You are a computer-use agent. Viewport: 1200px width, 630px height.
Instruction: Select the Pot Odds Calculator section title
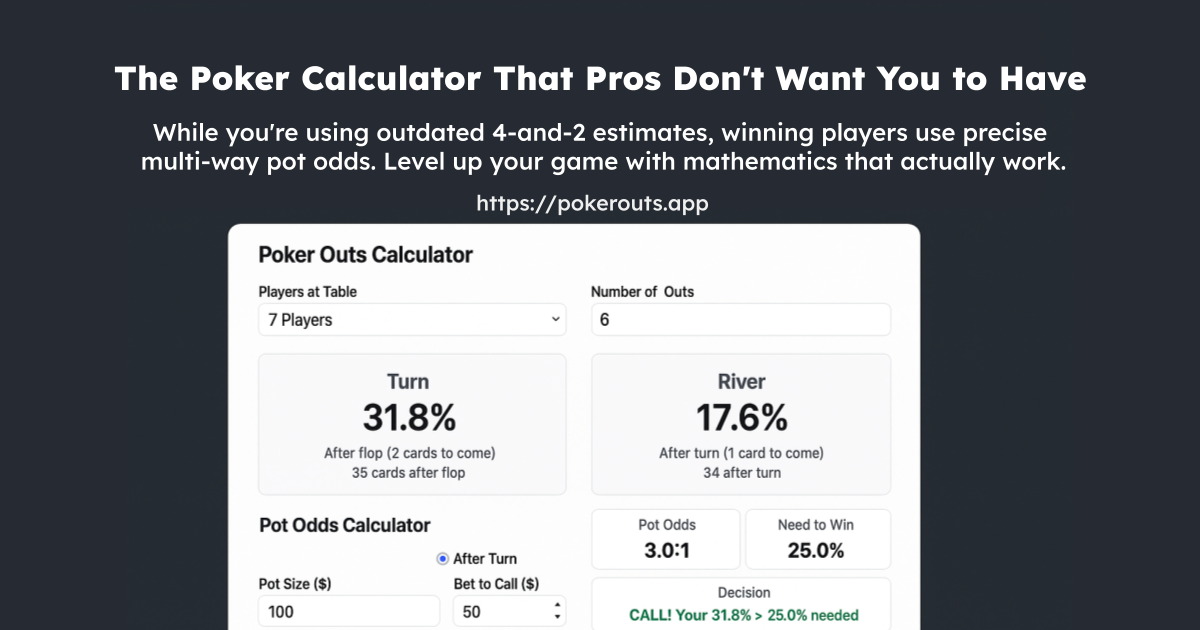click(x=344, y=525)
